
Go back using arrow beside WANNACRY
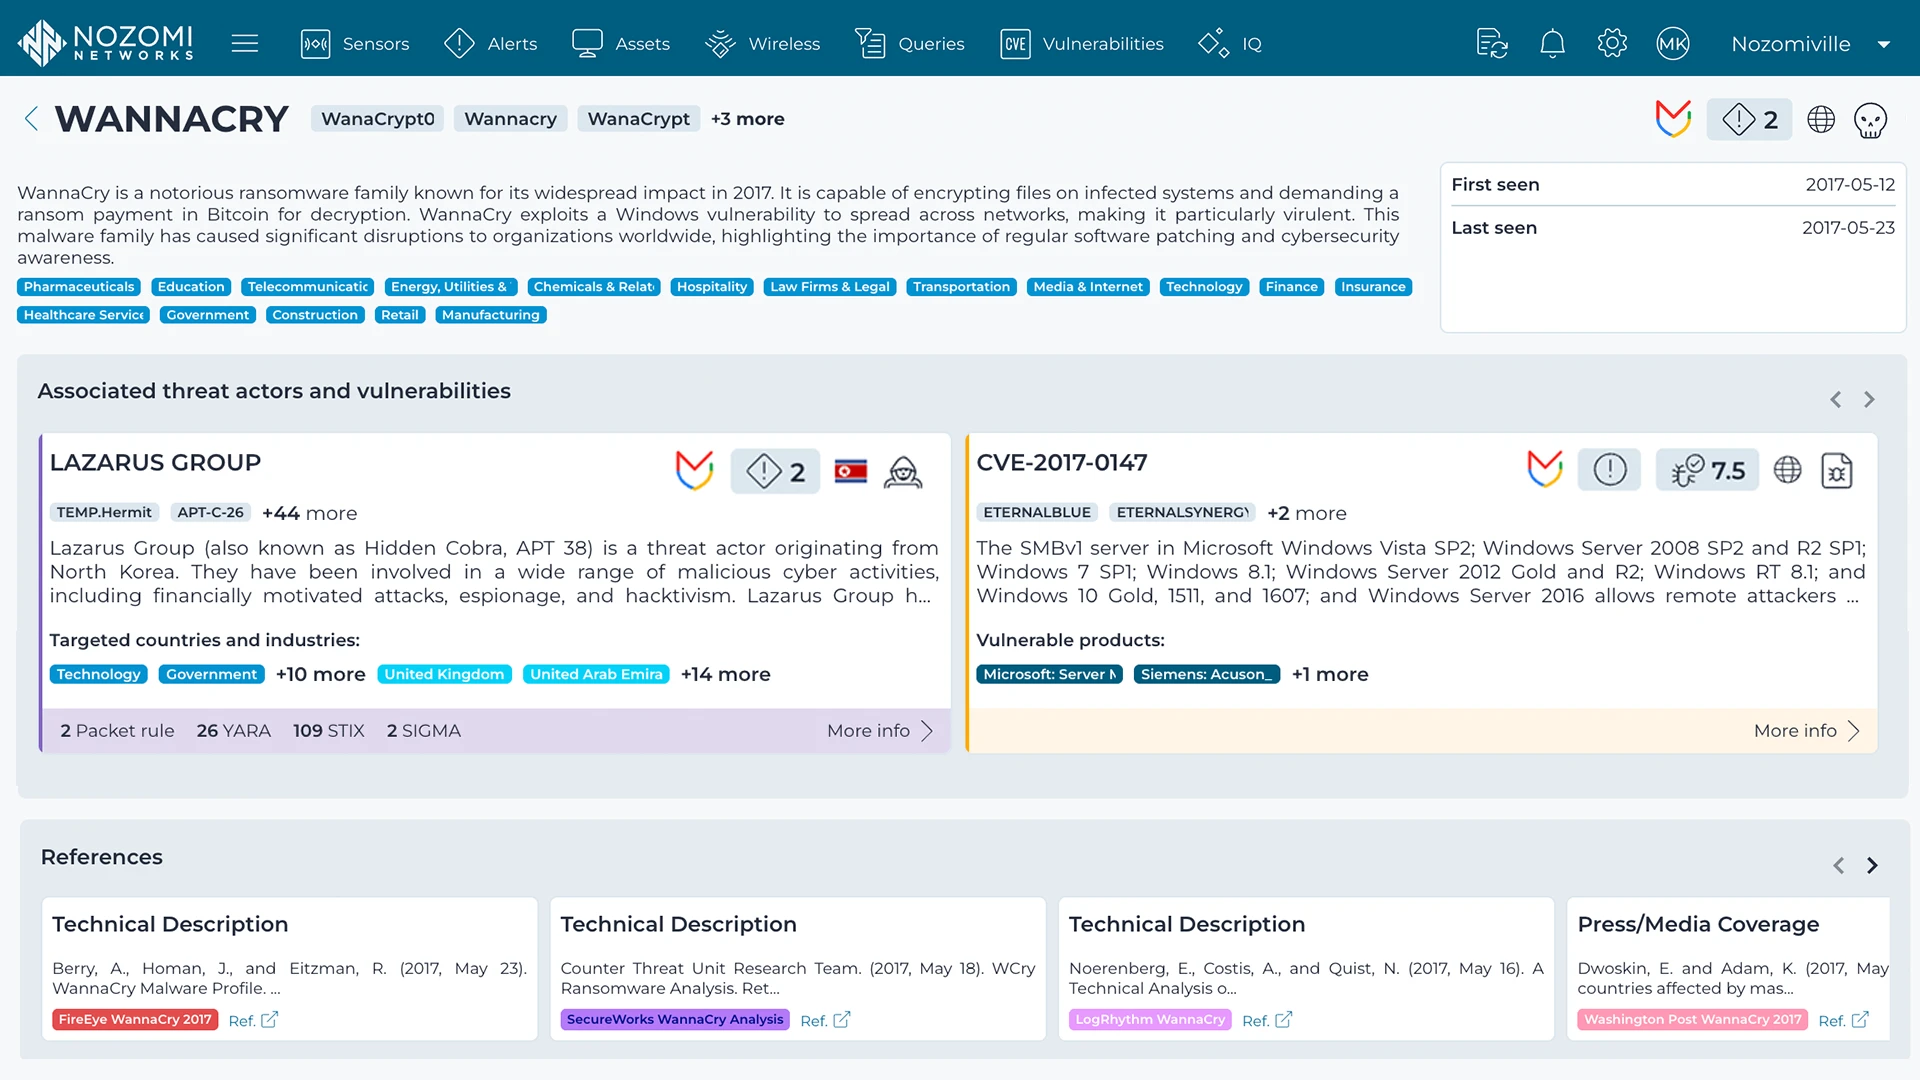[x=31, y=119]
